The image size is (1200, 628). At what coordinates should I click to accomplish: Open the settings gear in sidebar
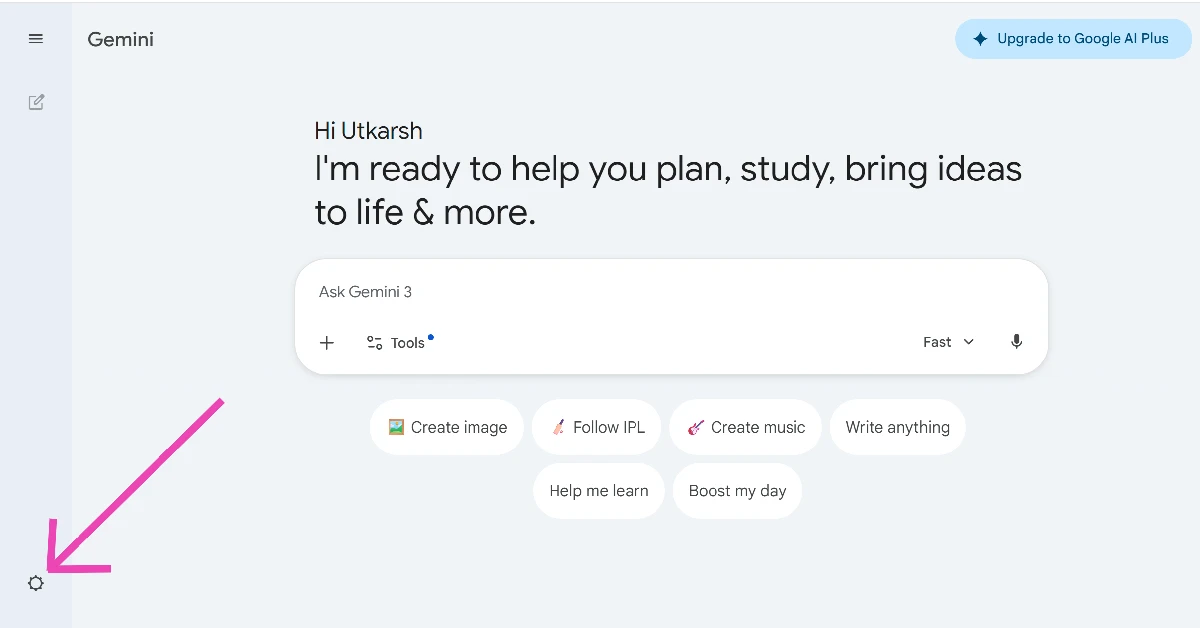36,583
